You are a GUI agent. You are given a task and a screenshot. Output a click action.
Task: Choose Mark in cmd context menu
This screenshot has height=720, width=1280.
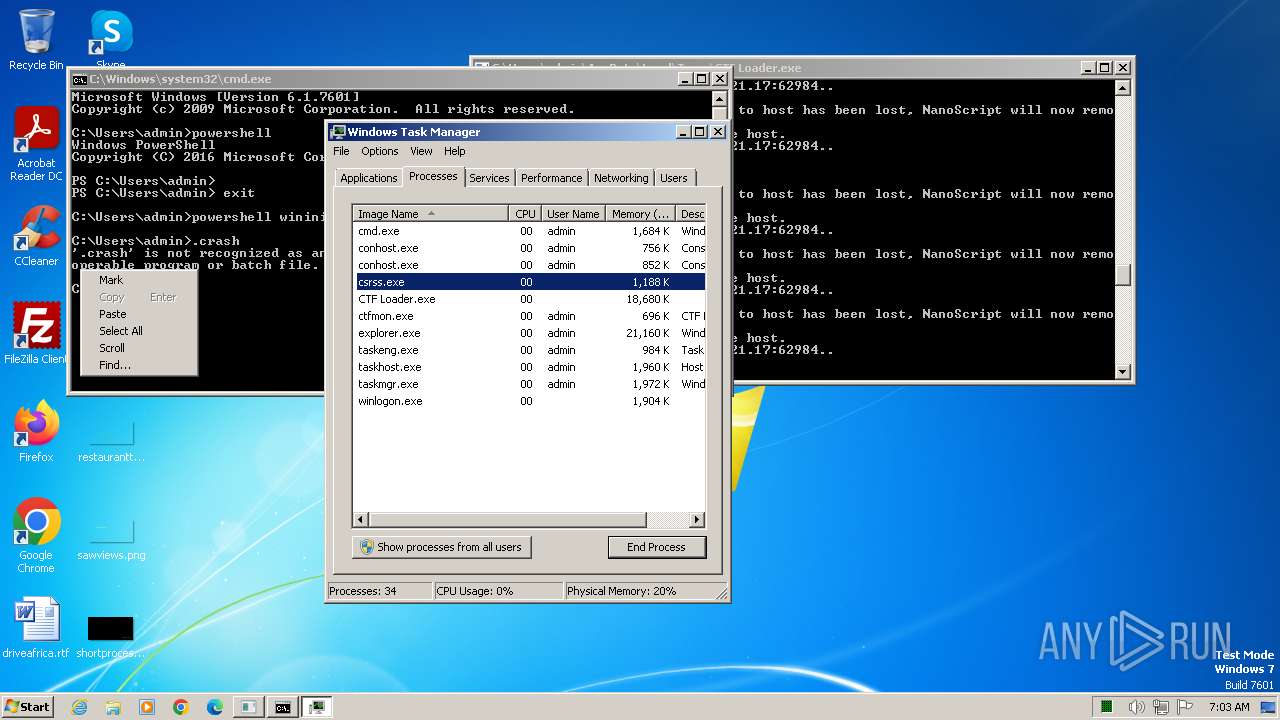[138, 280]
